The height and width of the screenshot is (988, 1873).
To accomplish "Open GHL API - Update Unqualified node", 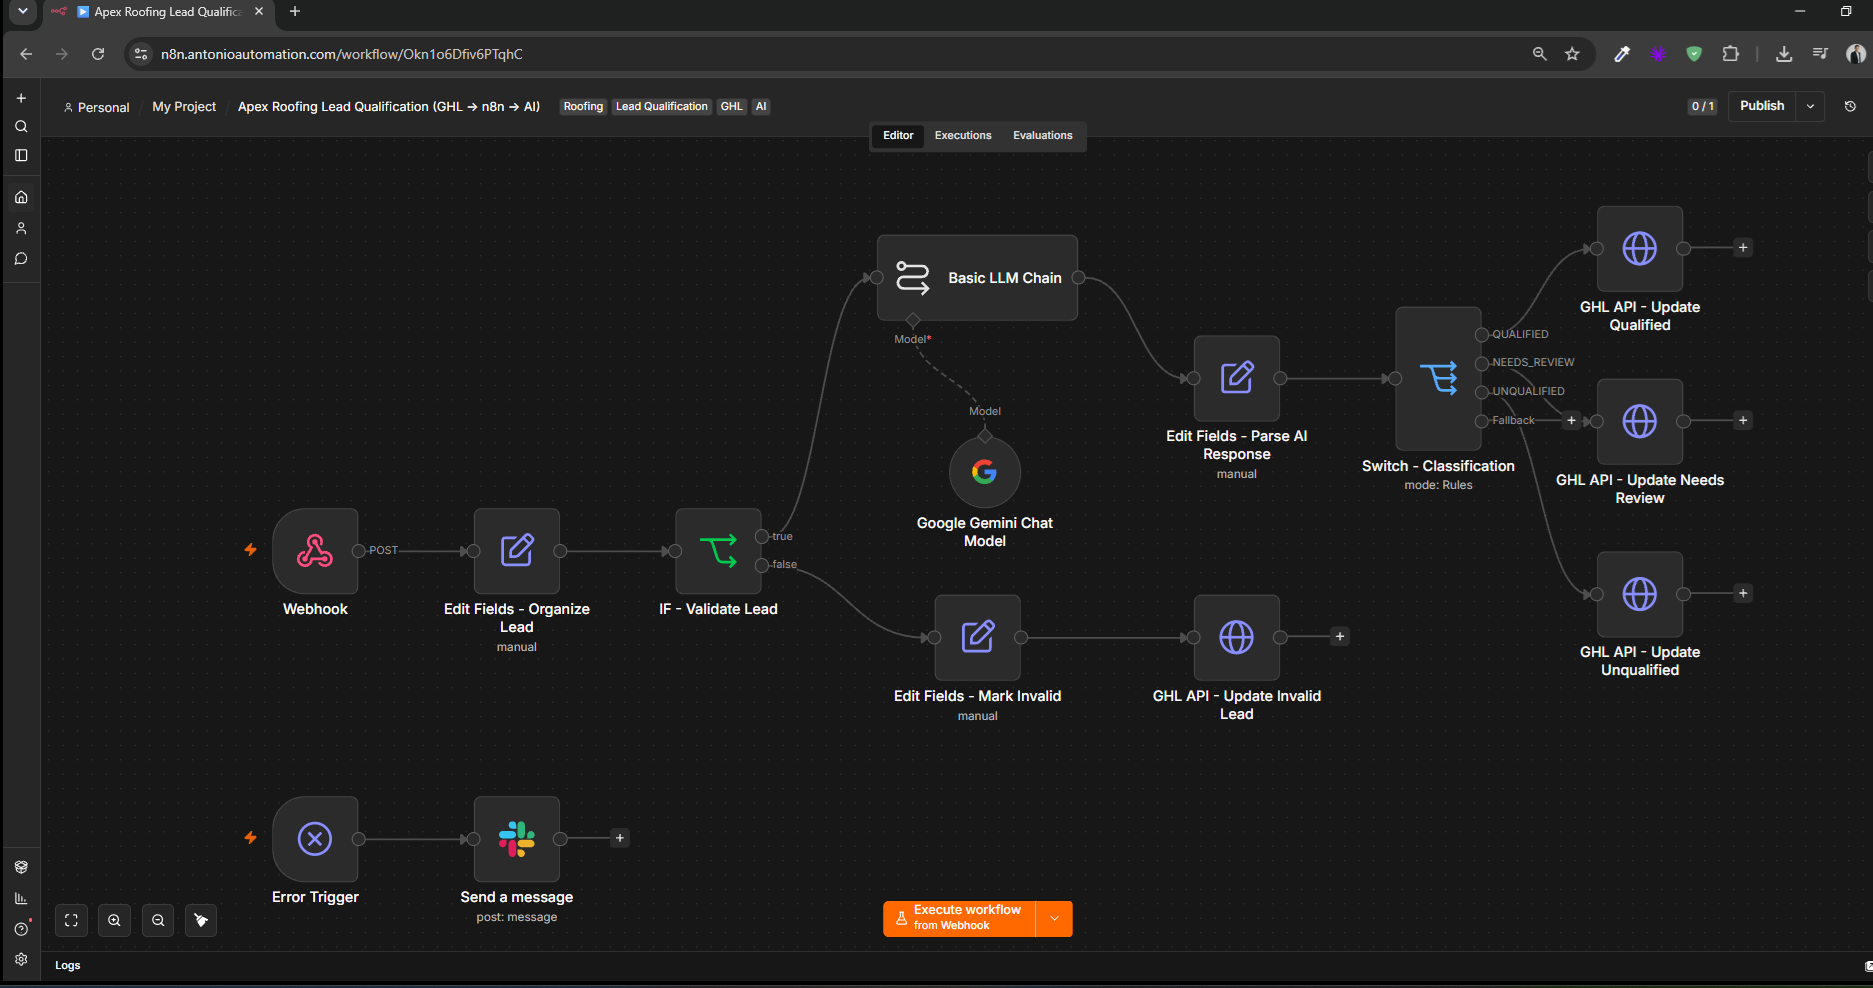I will pos(1640,594).
